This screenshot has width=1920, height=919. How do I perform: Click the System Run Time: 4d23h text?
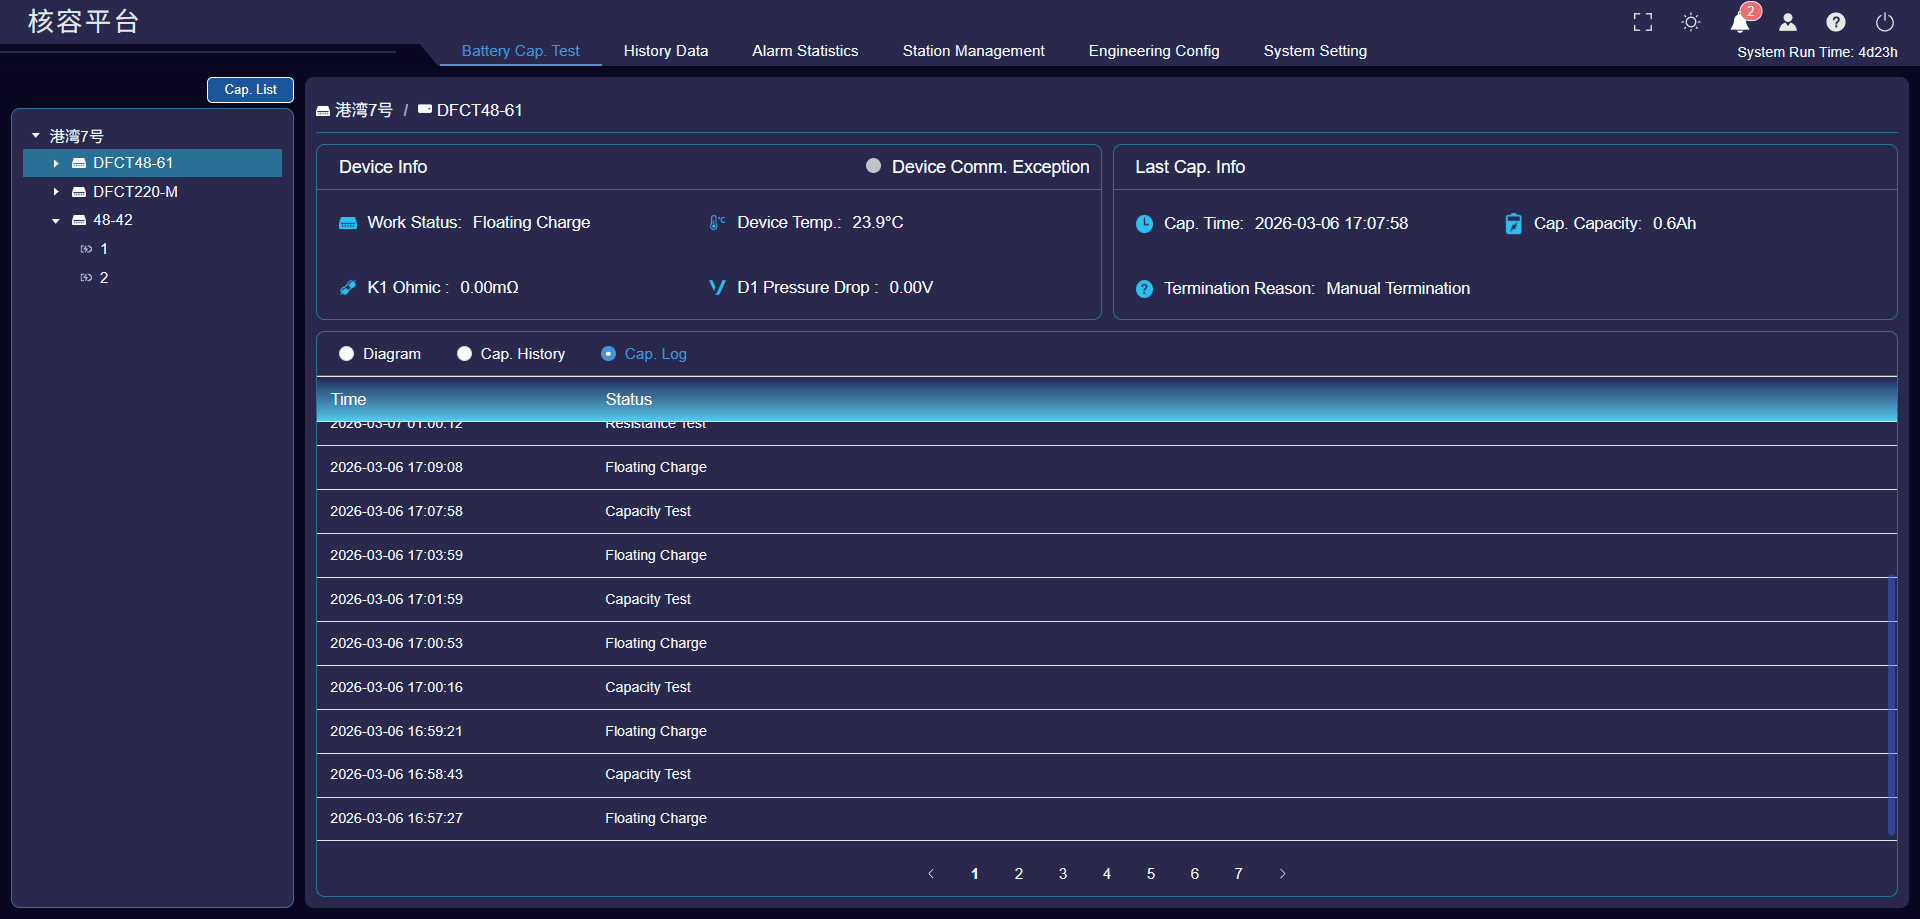1817,52
